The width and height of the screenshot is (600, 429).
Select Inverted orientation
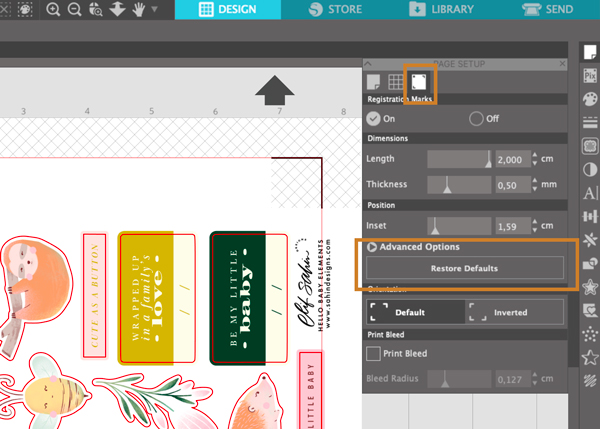(514, 312)
